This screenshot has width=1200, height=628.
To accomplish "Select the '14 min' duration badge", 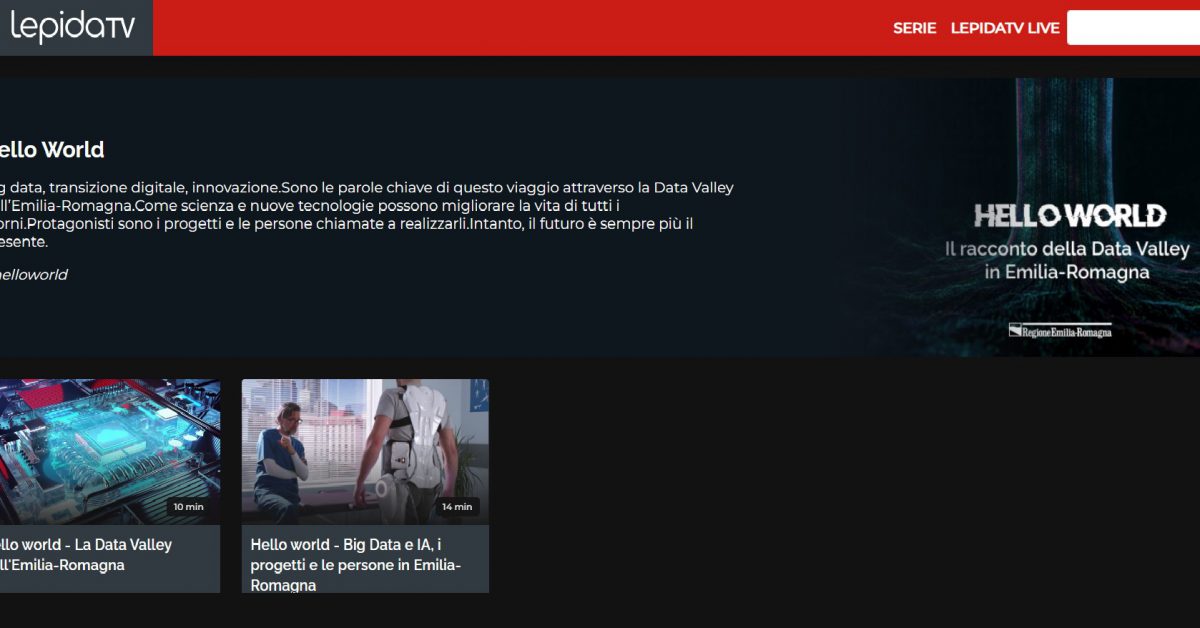I will 457,507.
